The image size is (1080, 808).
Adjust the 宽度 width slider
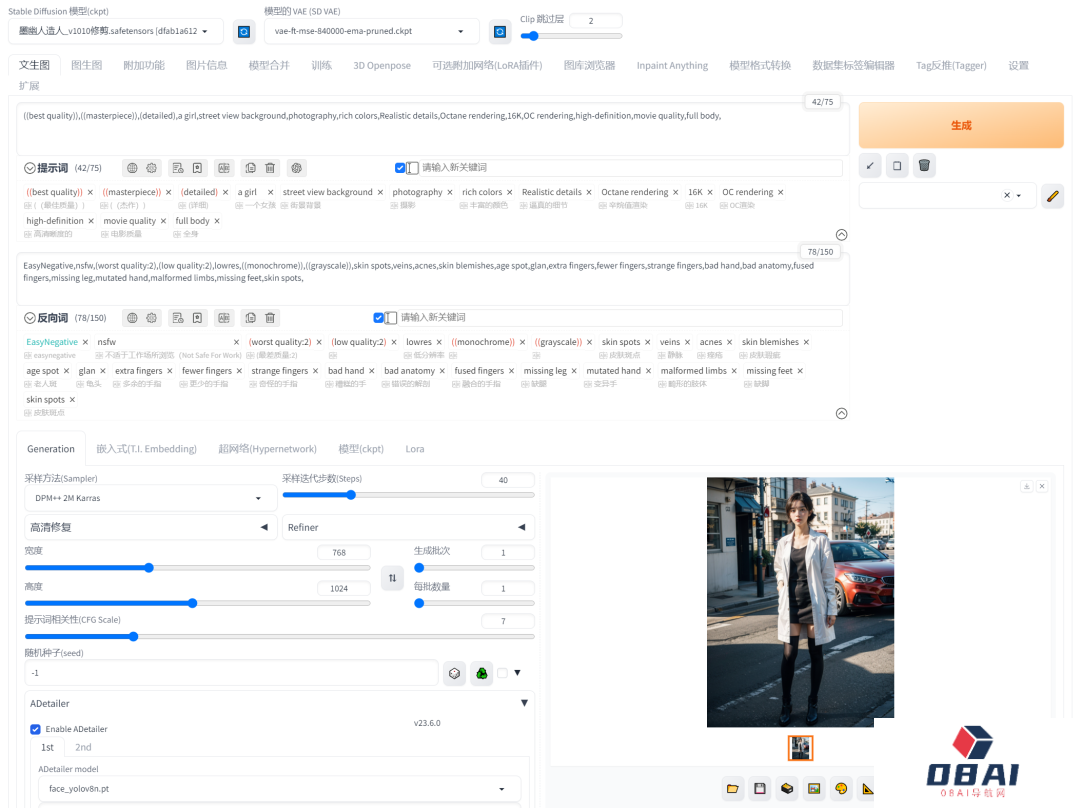pos(198,568)
